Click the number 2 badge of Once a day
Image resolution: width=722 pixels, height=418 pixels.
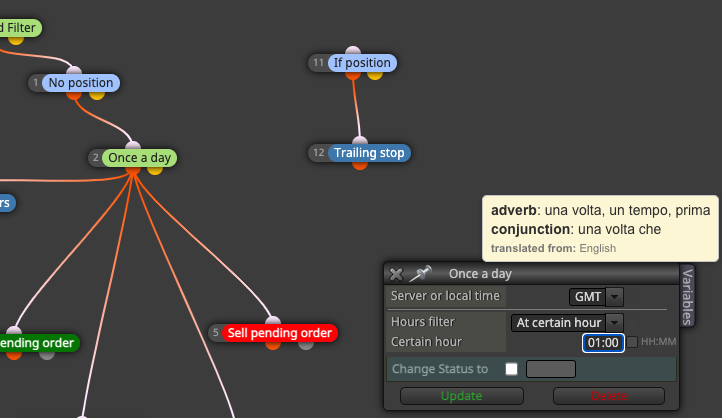(x=95, y=158)
